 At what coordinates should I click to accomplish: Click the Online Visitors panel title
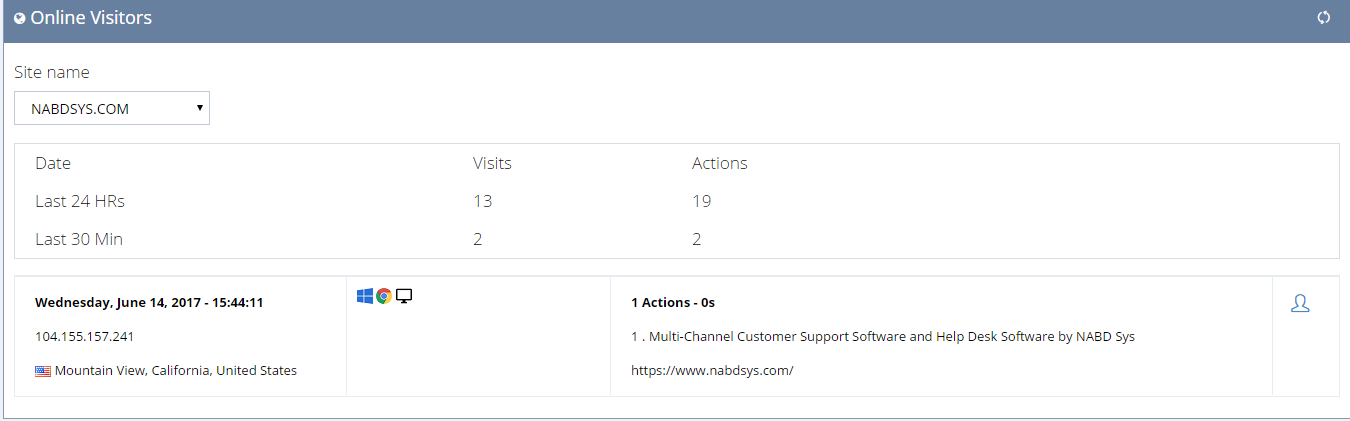coord(91,18)
